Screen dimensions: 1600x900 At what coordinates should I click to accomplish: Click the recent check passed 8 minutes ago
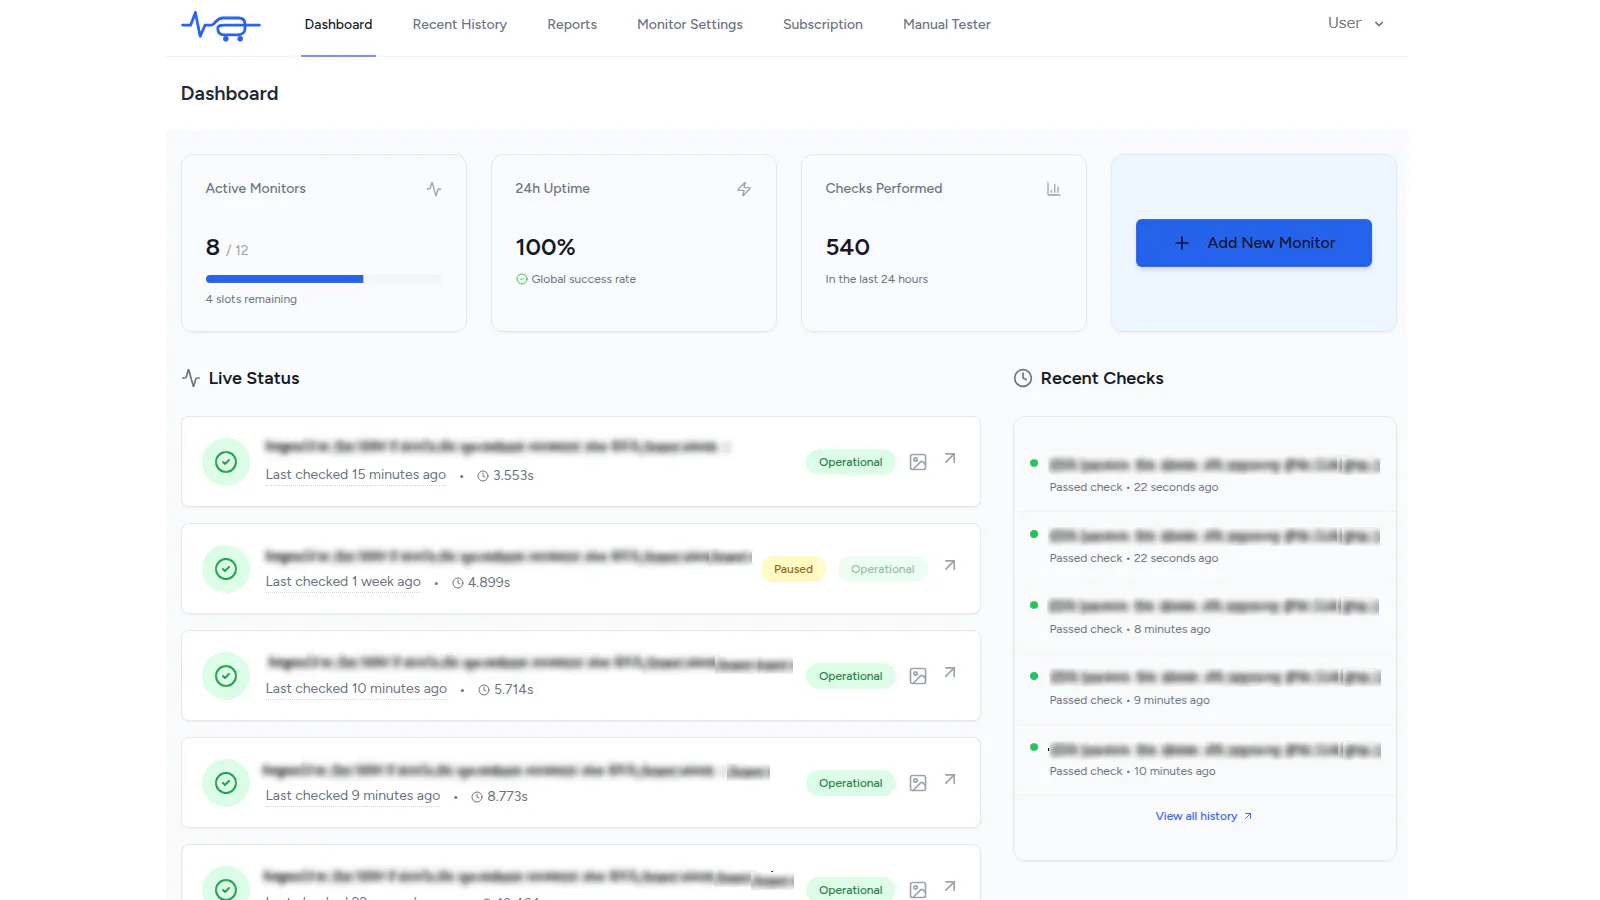tap(1205, 618)
